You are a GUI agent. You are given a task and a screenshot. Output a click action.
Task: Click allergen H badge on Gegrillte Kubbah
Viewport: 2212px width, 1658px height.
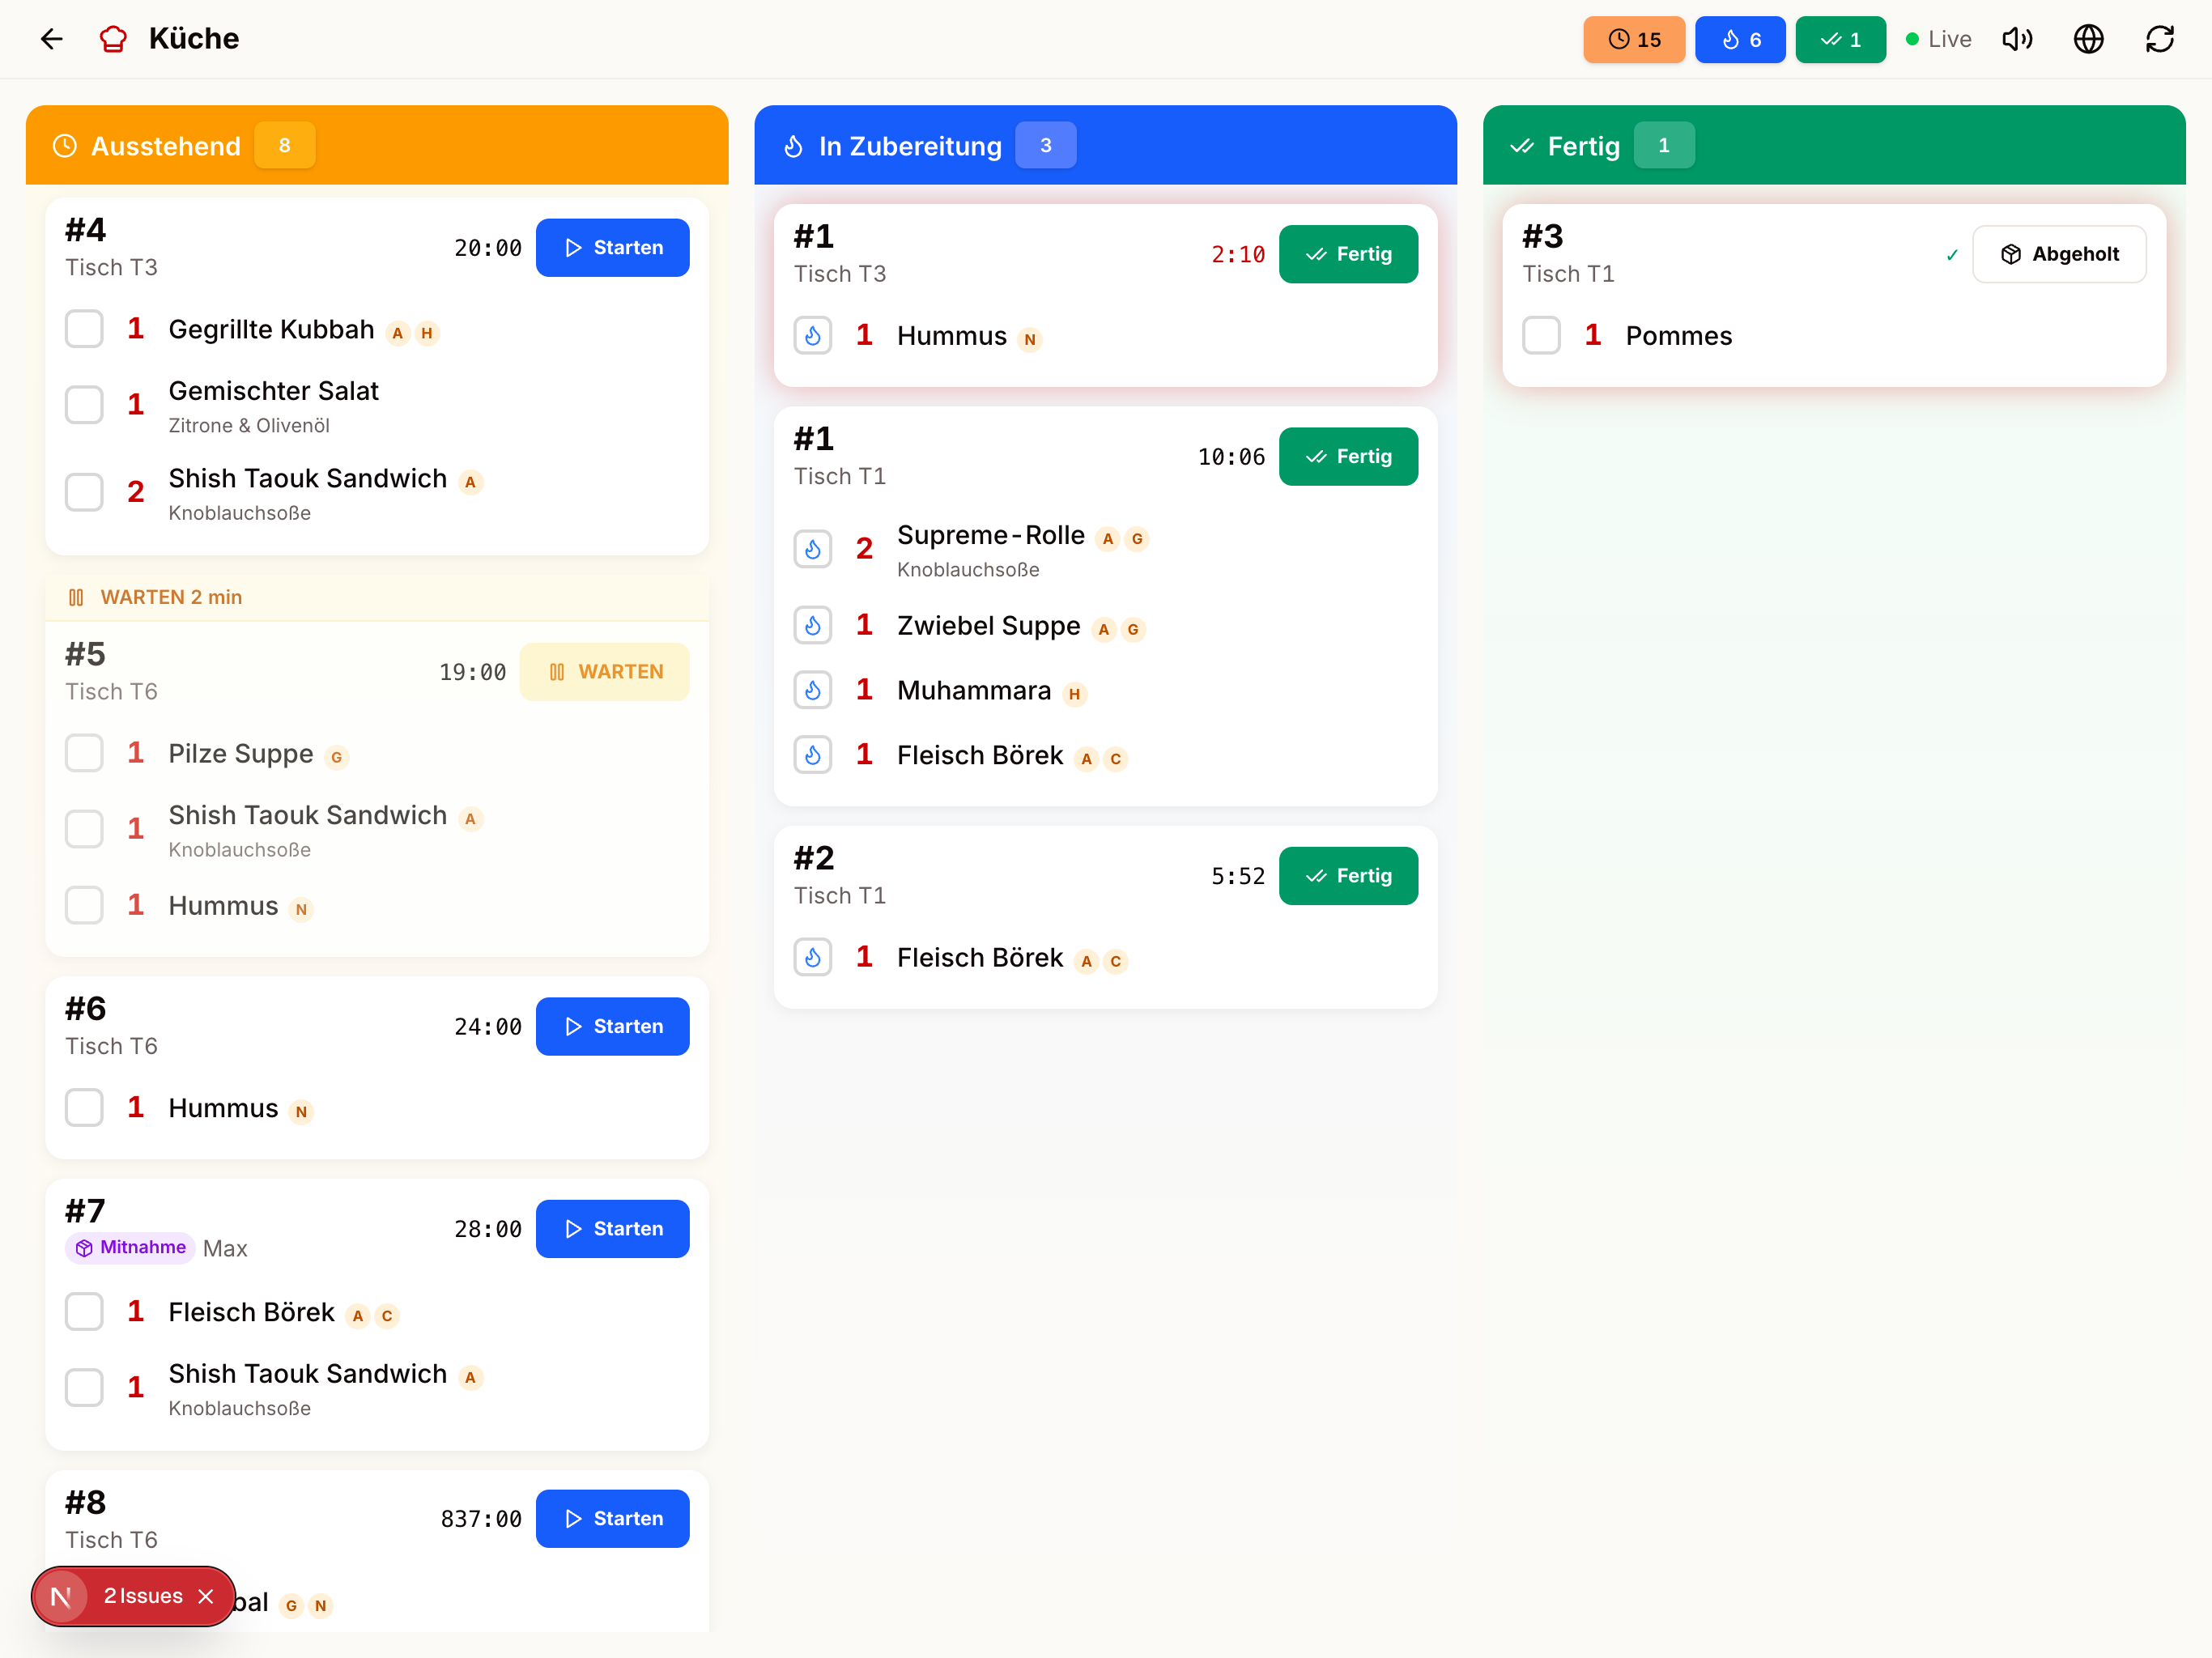click(x=427, y=333)
